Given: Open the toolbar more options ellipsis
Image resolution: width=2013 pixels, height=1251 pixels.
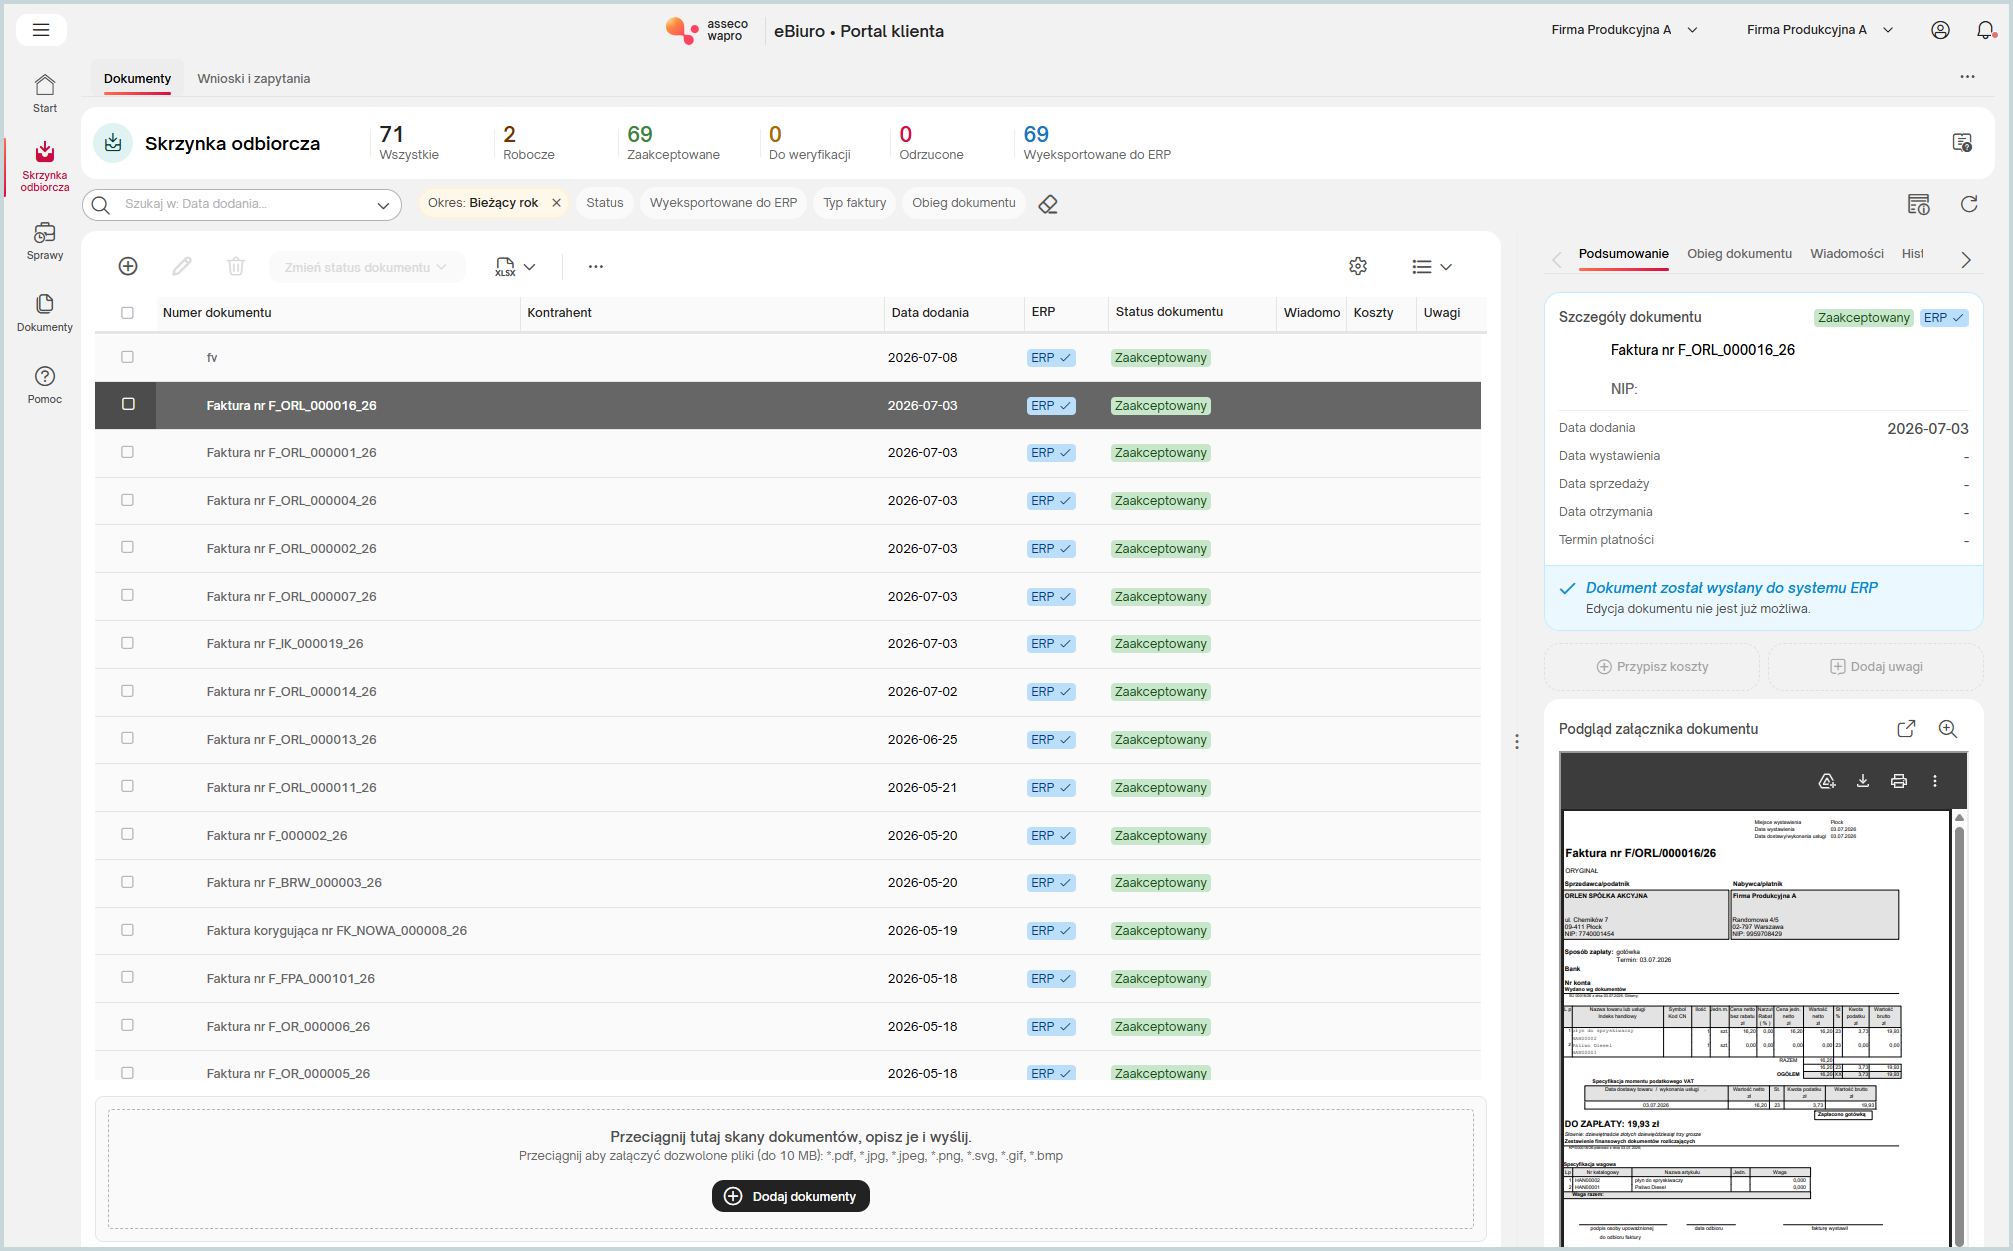Looking at the screenshot, I should [x=596, y=266].
